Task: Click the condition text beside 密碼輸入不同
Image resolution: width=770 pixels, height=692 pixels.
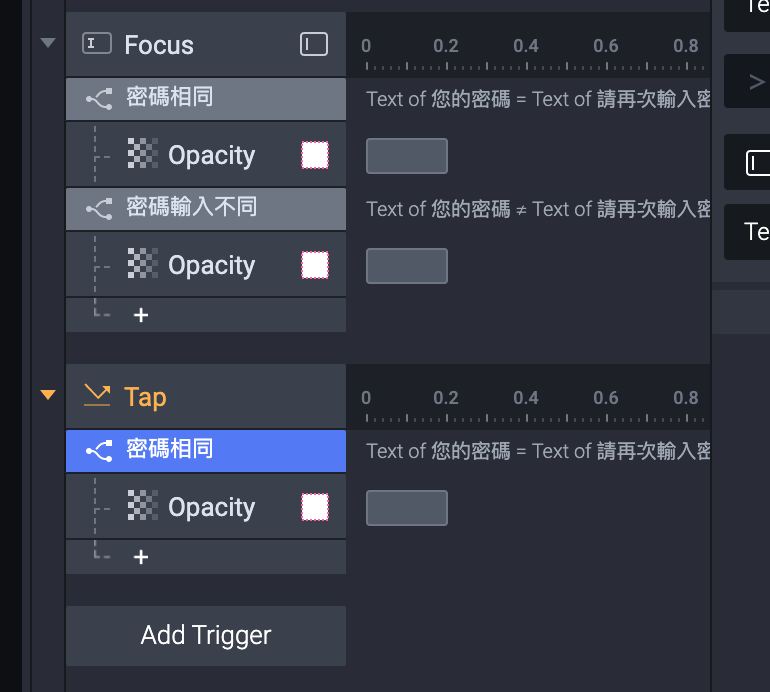Action: [538, 209]
